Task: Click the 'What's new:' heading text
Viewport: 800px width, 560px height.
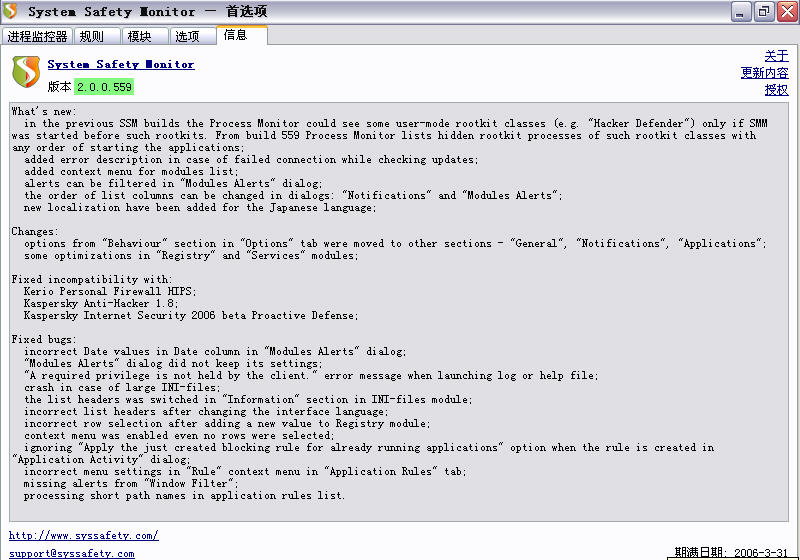Action: click(x=44, y=111)
